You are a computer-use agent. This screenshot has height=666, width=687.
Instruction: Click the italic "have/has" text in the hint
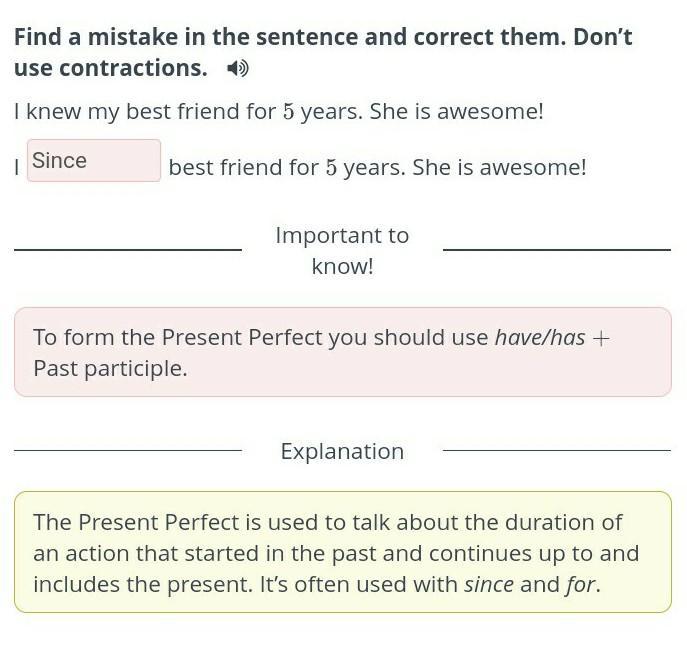point(540,337)
